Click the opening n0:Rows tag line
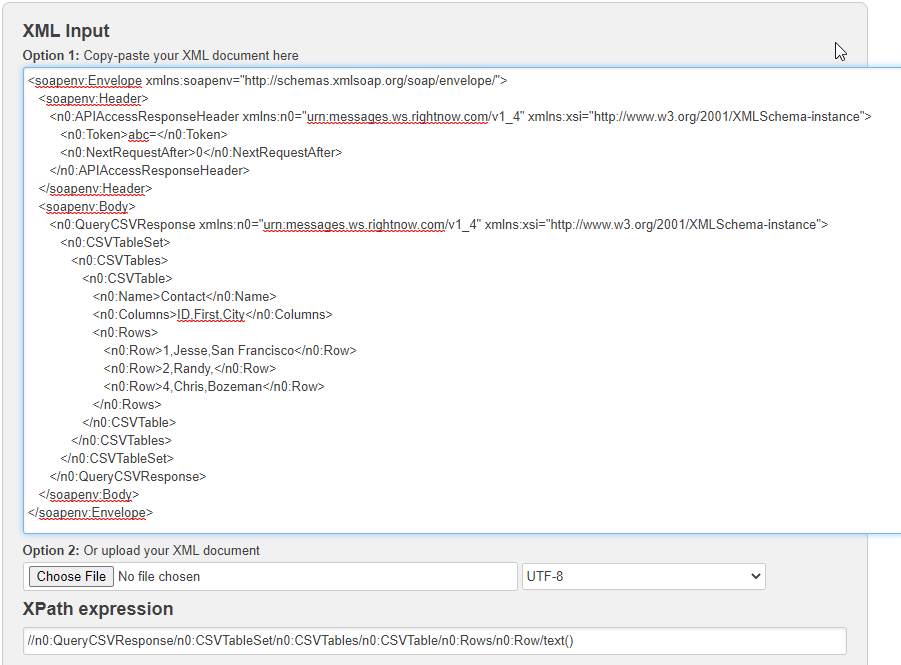901x665 pixels. point(125,332)
